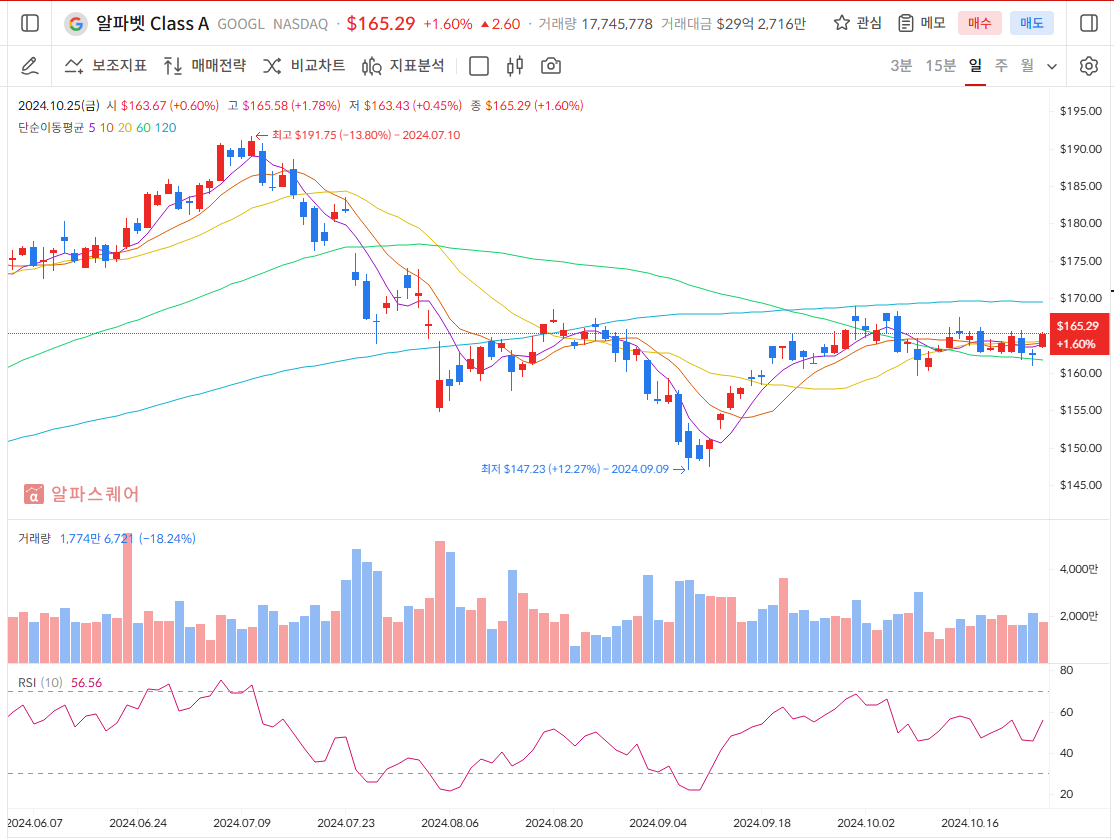
Task: Add 알파벳 to 관심 watchlist star
Action: tap(858, 23)
